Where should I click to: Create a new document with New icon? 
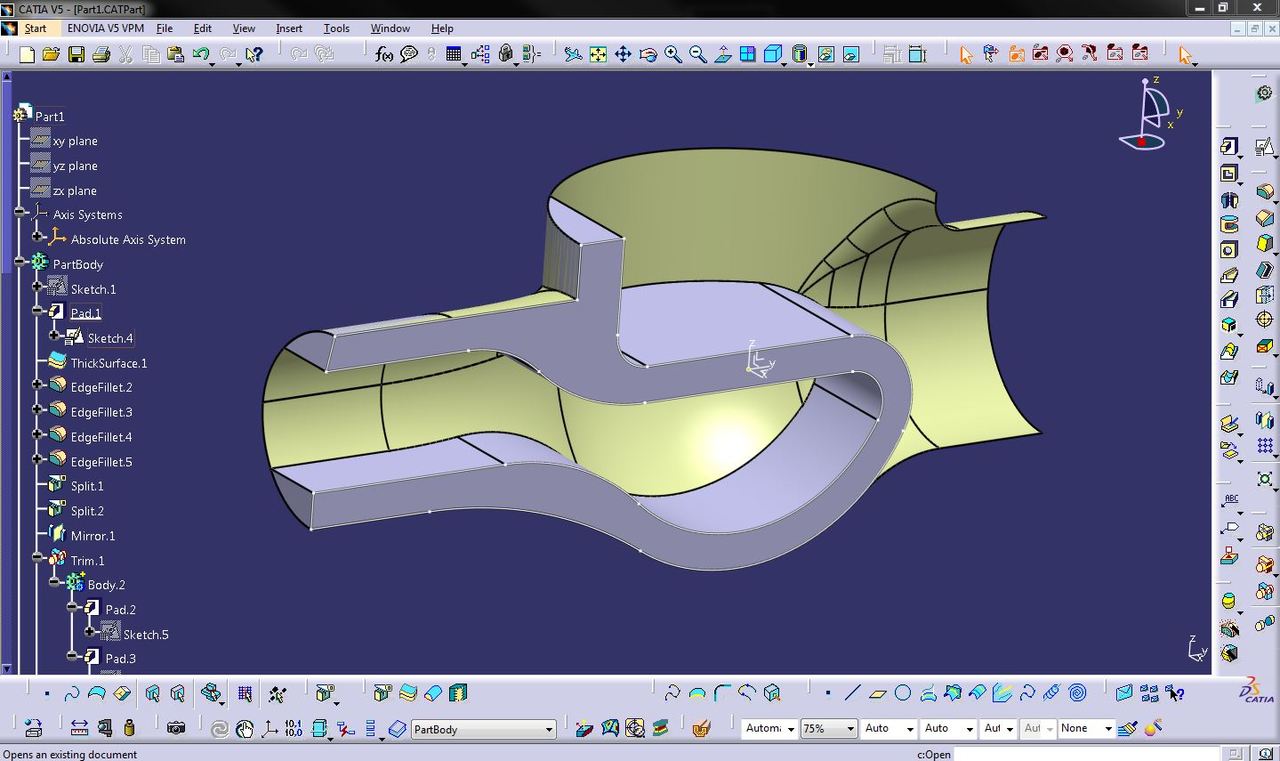(x=27, y=54)
